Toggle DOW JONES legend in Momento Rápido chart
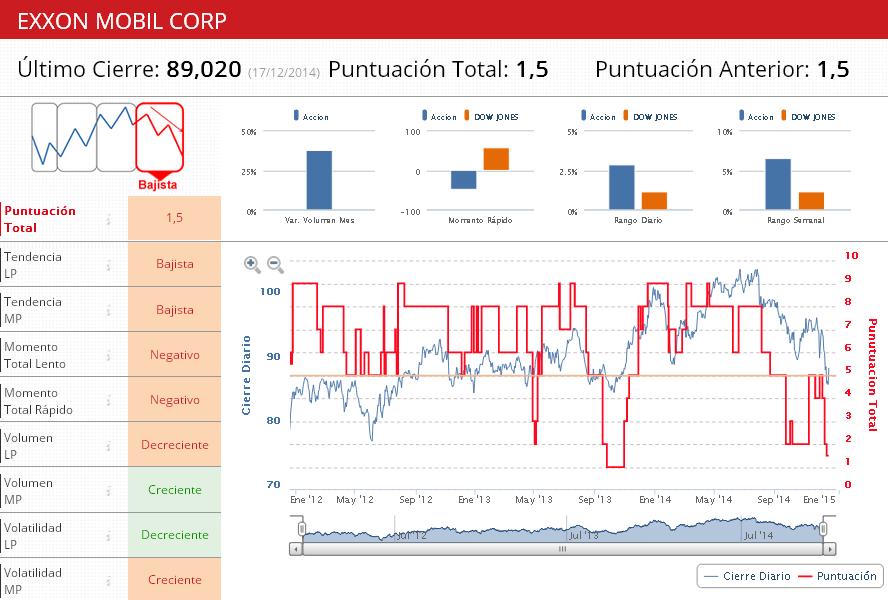This screenshot has width=888, height=600. pos(491,116)
